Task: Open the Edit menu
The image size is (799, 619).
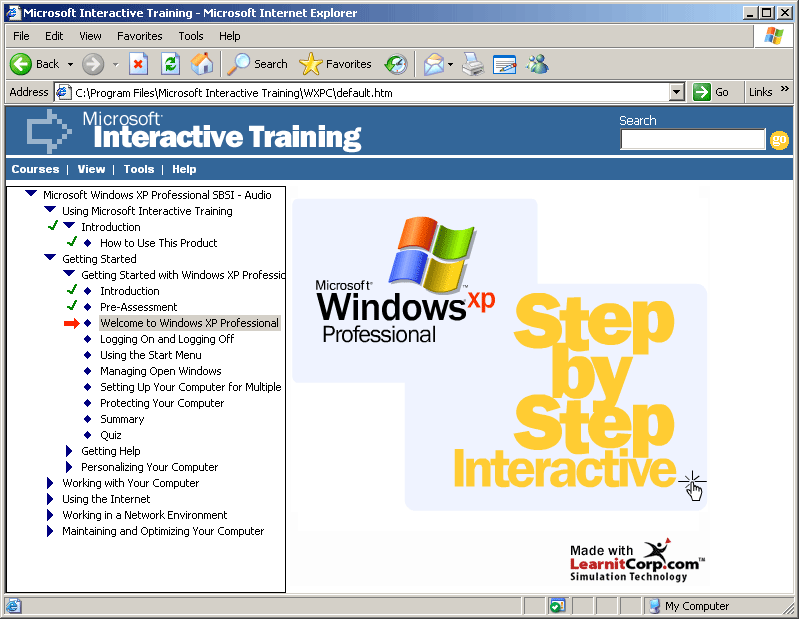Action: [x=54, y=36]
